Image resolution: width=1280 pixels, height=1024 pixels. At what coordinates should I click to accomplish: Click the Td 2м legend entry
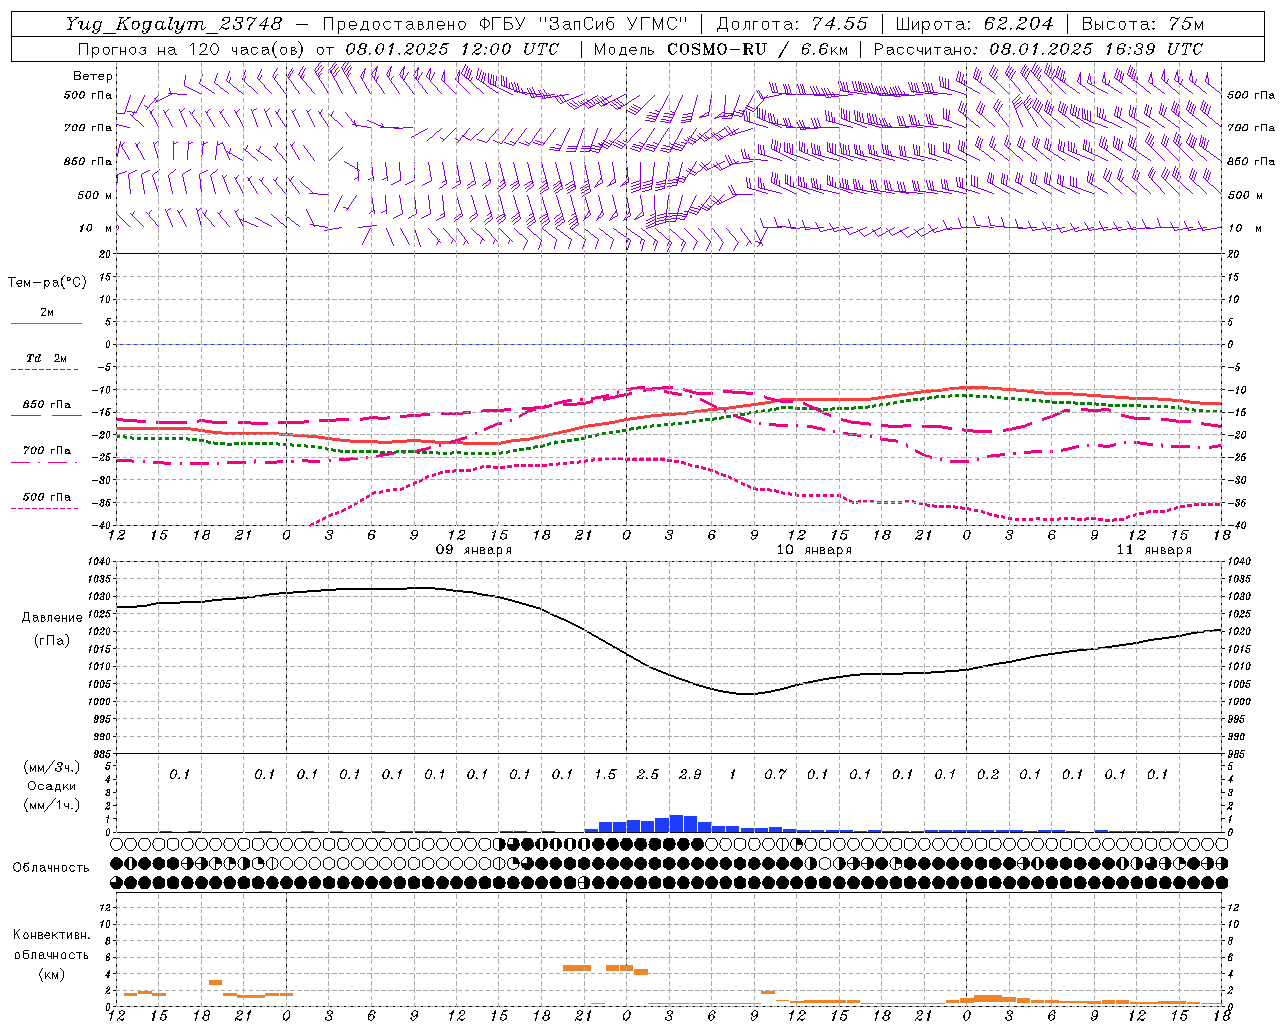47,358
